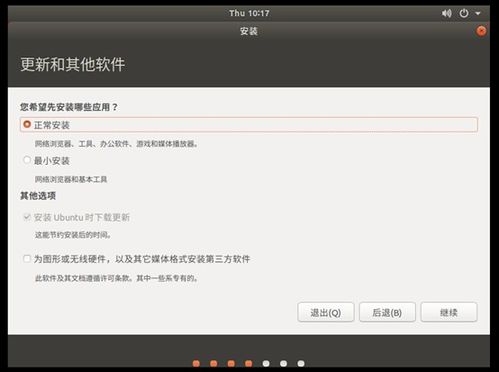This screenshot has height=372, width=499.
Task: Enable the third-party software 第三方软件 checkbox
Action: (27, 259)
